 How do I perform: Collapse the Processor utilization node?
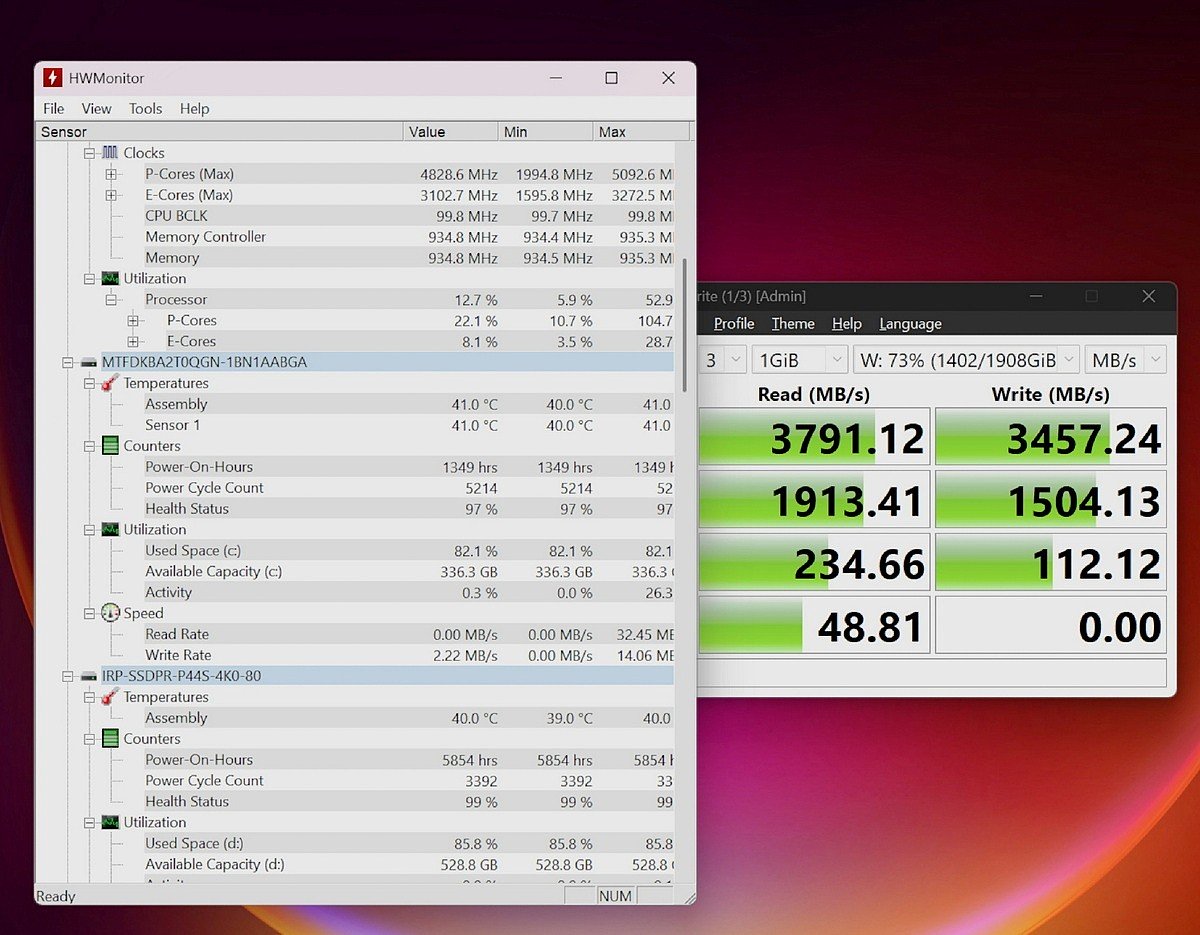click(x=110, y=300)
